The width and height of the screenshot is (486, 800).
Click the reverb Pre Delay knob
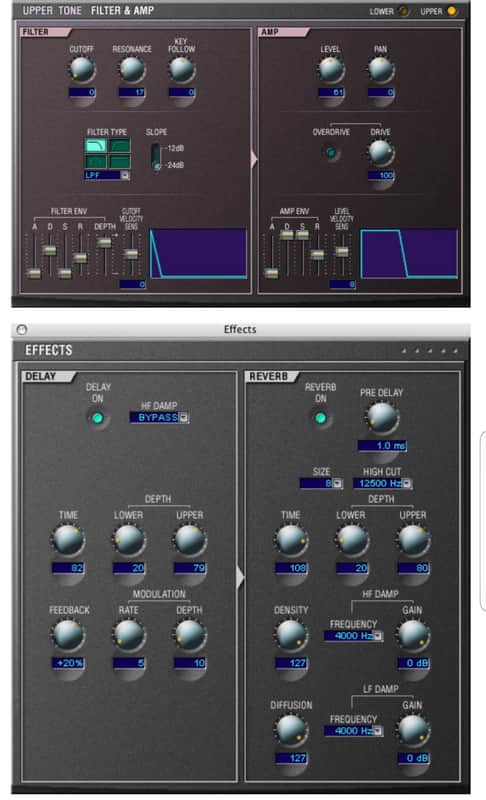click(381, 418)
